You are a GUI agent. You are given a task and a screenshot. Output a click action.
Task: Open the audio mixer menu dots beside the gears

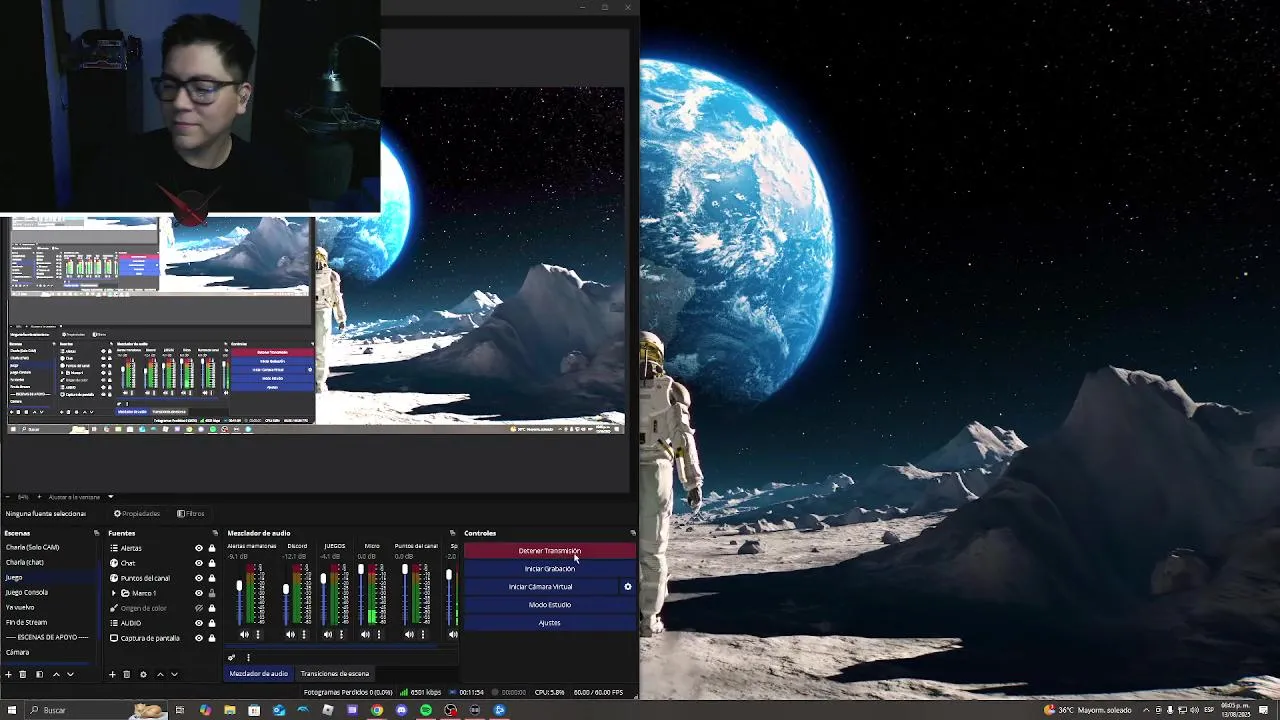[x=248, y=657]
